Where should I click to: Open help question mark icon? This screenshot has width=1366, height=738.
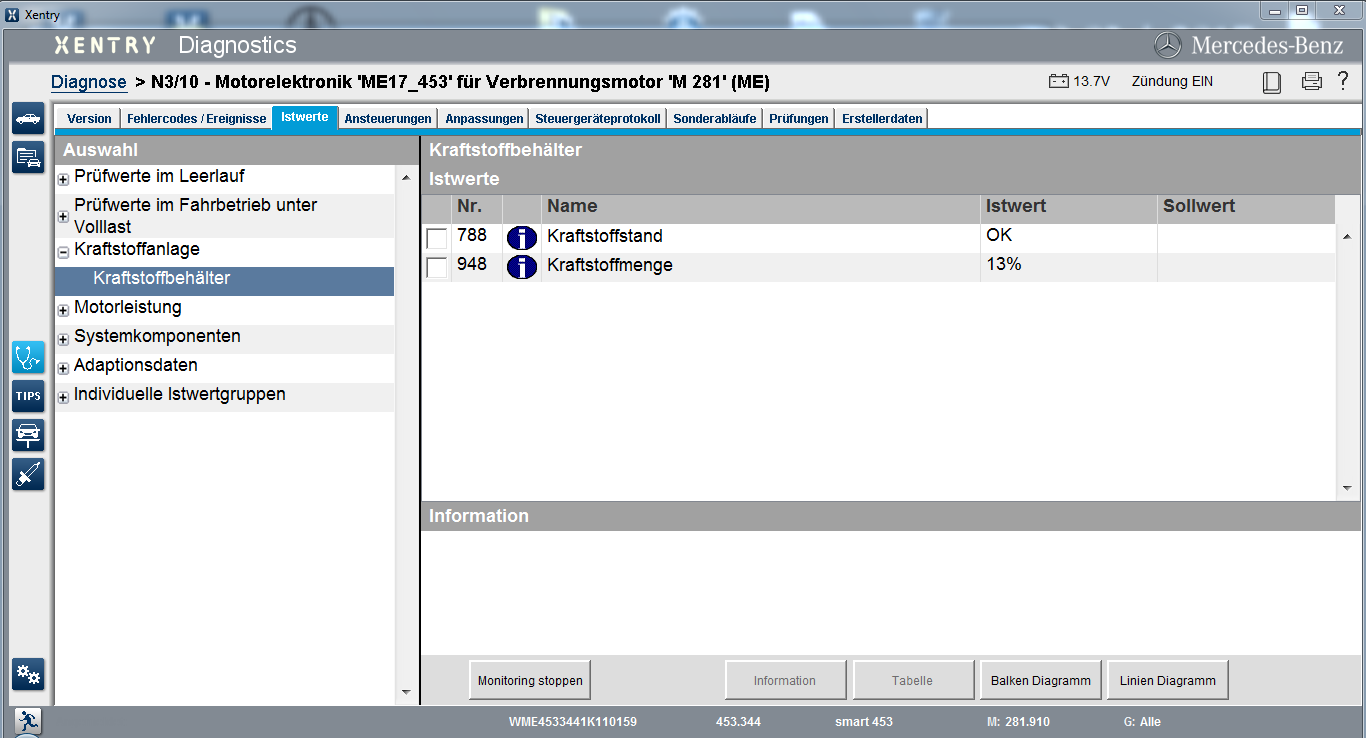point(1343,81)
